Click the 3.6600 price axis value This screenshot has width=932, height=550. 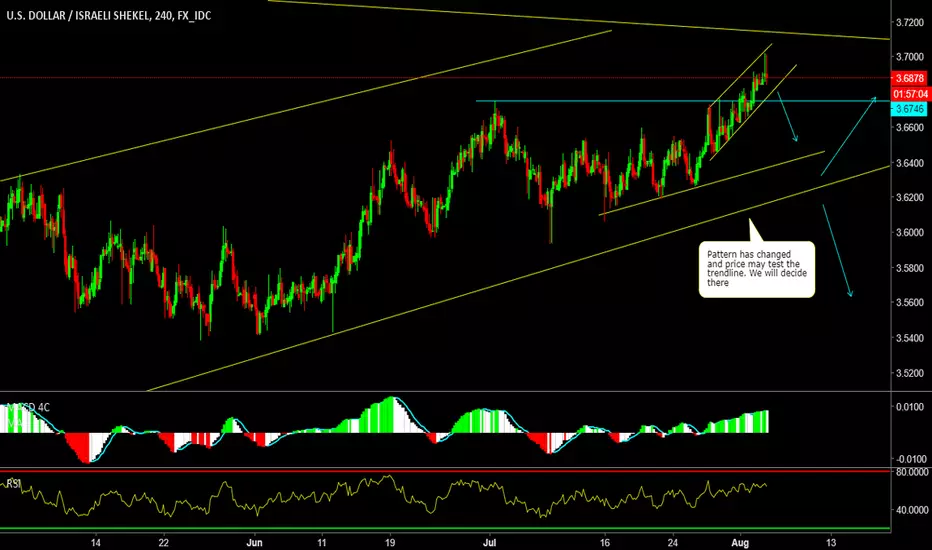909,128
